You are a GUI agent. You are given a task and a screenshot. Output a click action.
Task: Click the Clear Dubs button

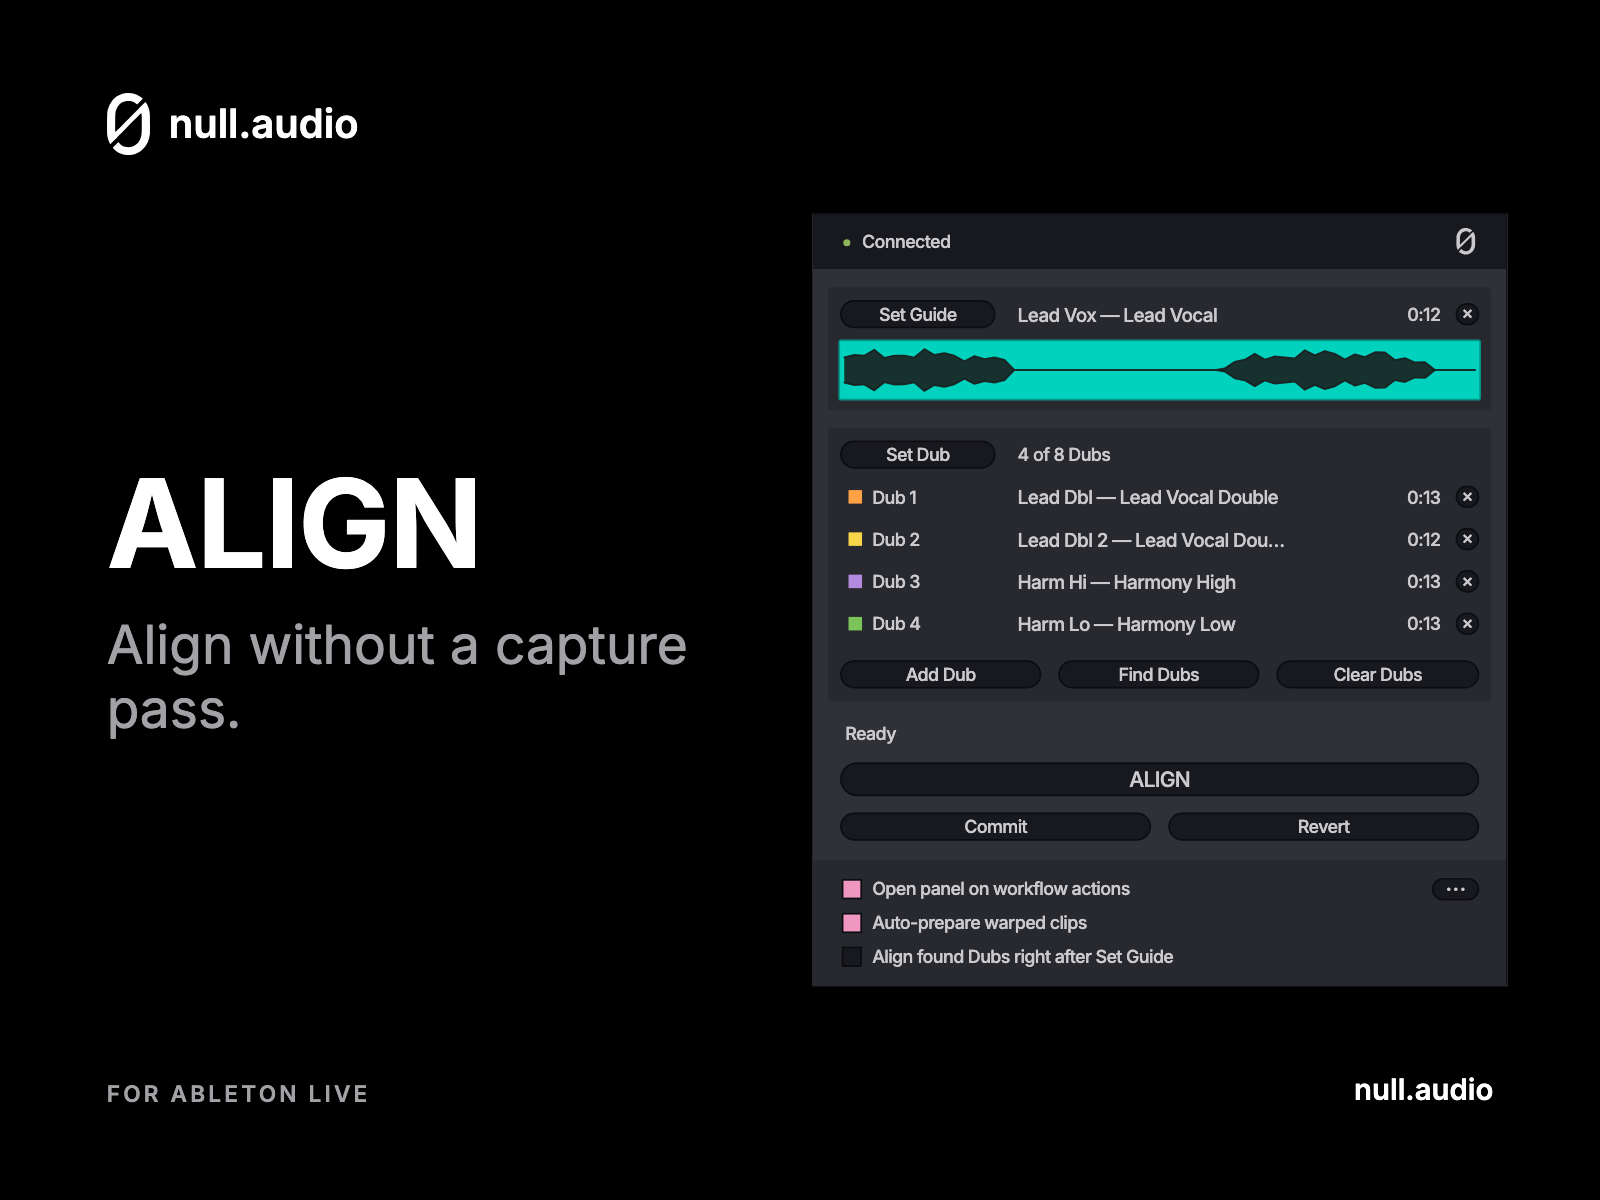point(1378,674)
